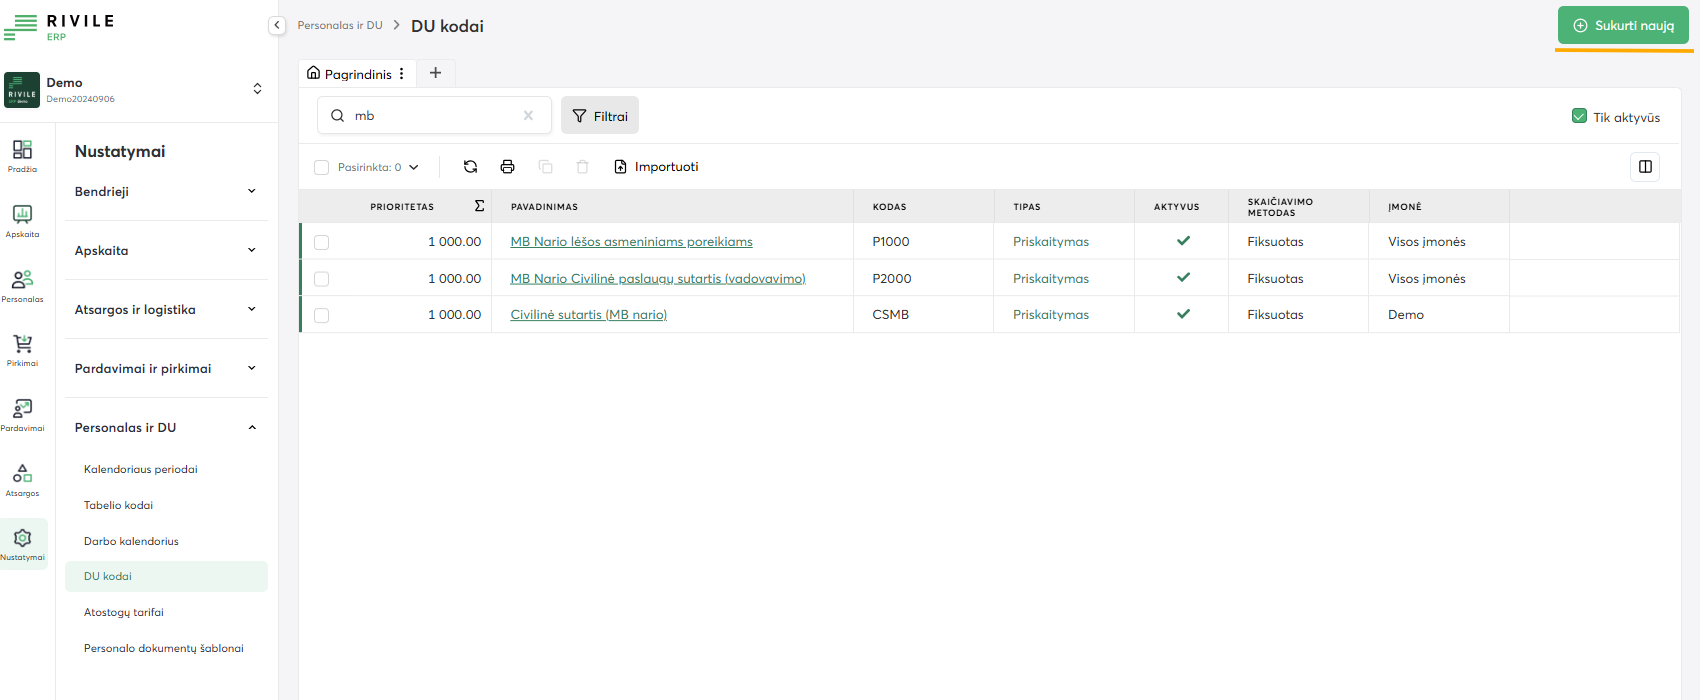This screenshot has width=1700, height=700.
Task: Open MB Nario lėšos asmeniniams poreikiams link
Action: tap(631, 242)
